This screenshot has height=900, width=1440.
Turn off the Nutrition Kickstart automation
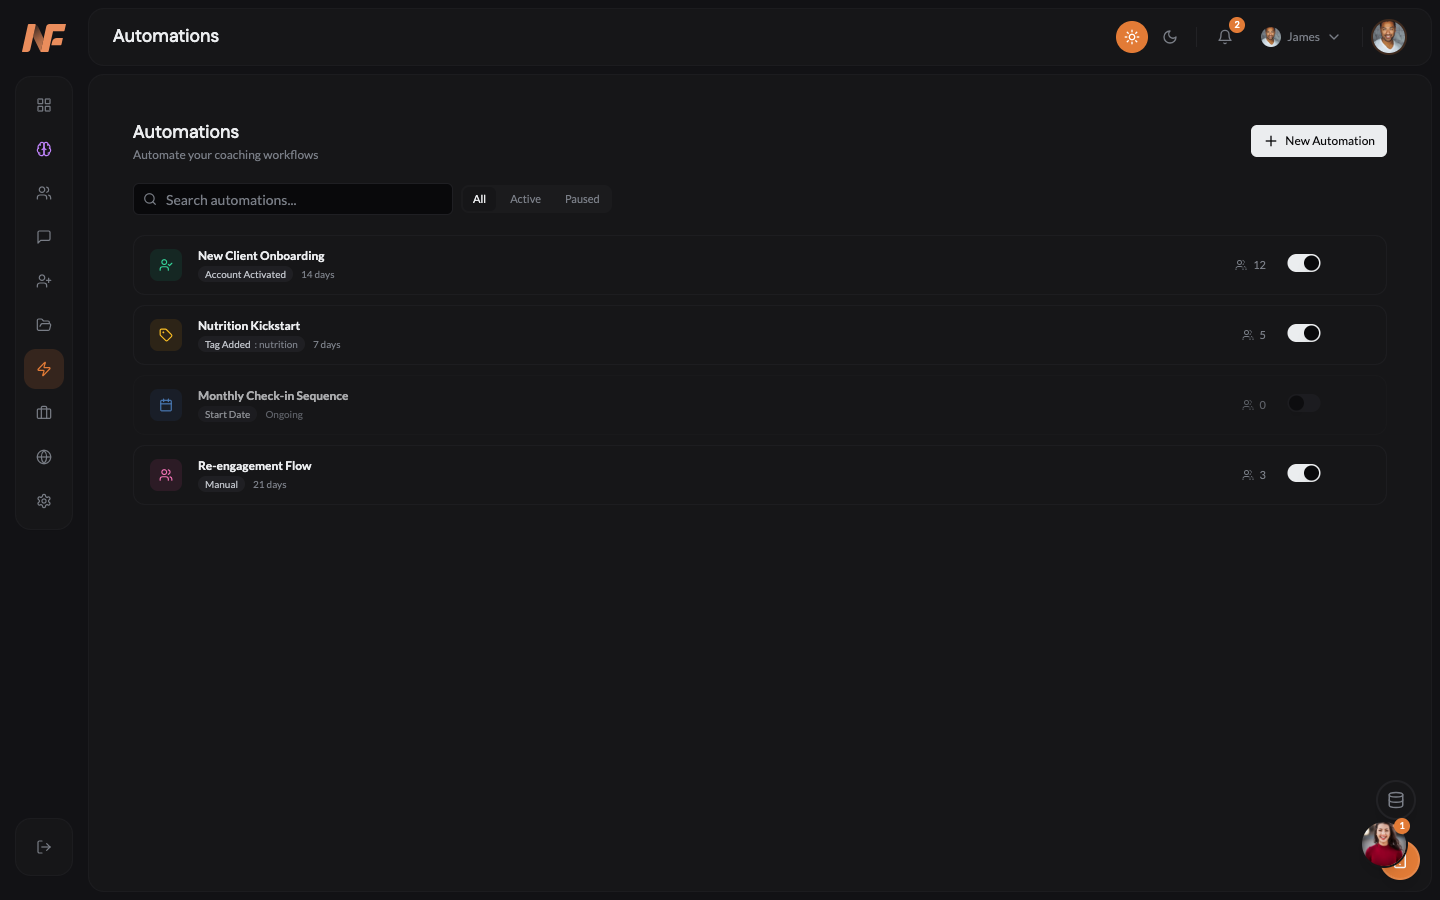click(1304, 333)
